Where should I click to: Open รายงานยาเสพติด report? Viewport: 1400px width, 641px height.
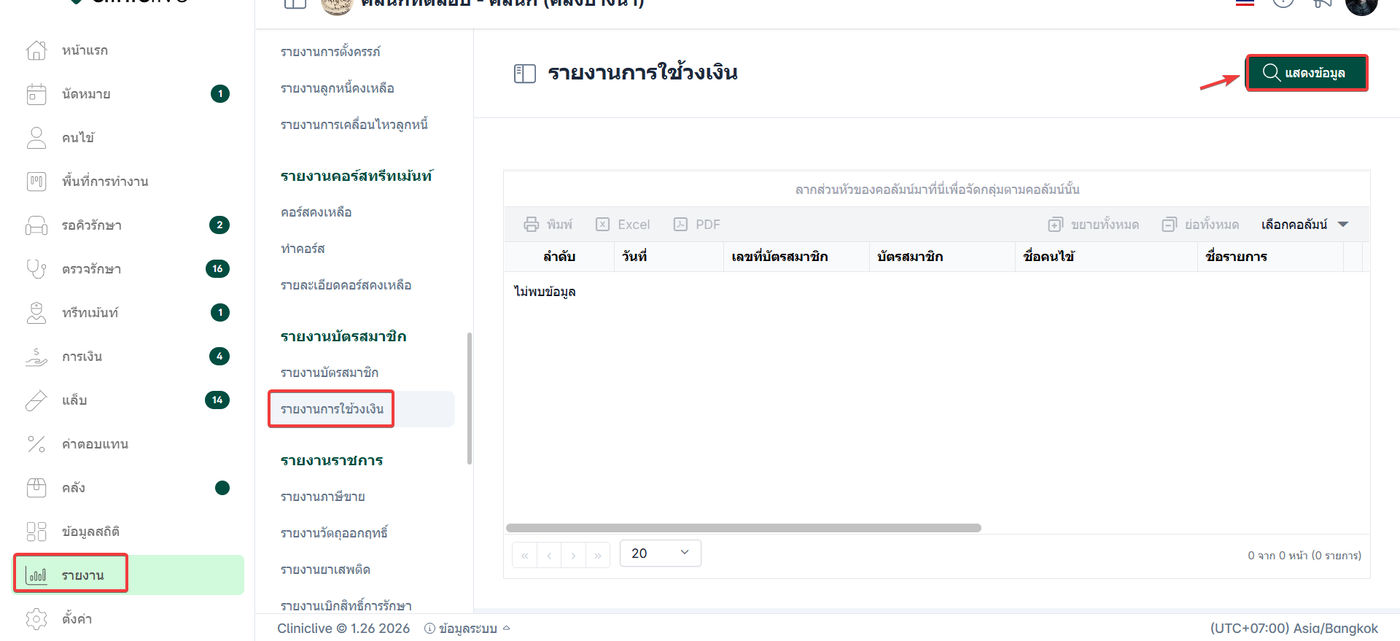tap(325, 569)
